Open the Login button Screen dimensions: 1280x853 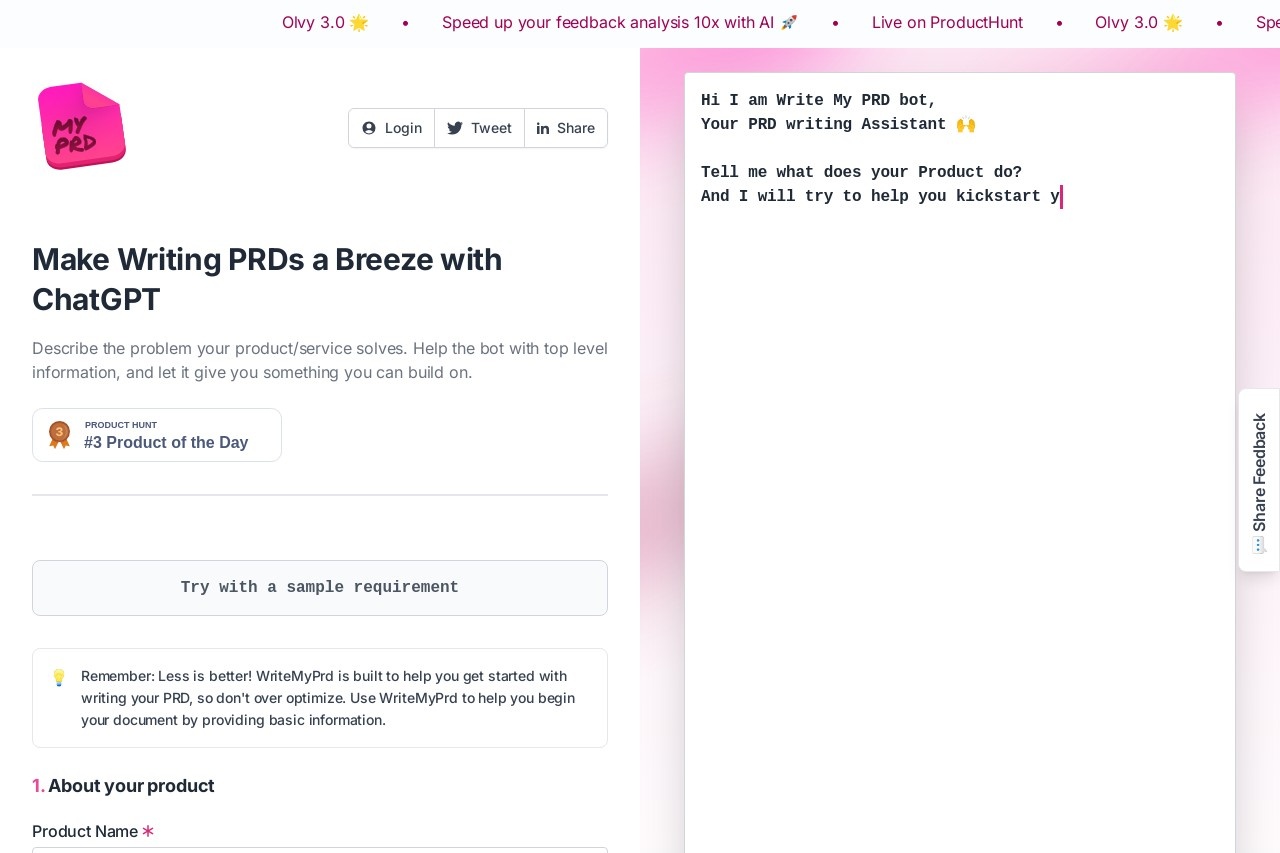click(x=392, y=128)
